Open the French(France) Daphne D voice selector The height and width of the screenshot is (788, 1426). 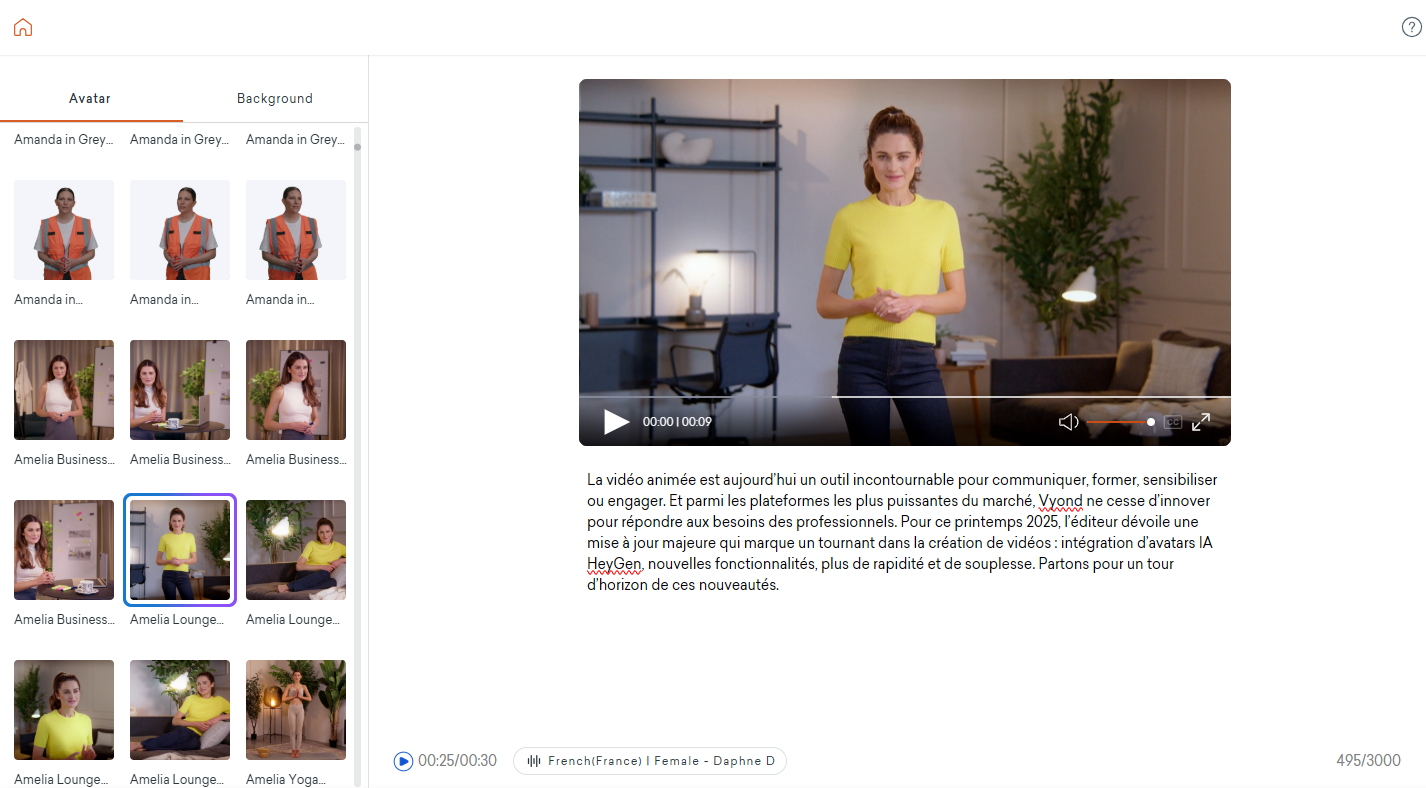point(650,761)
